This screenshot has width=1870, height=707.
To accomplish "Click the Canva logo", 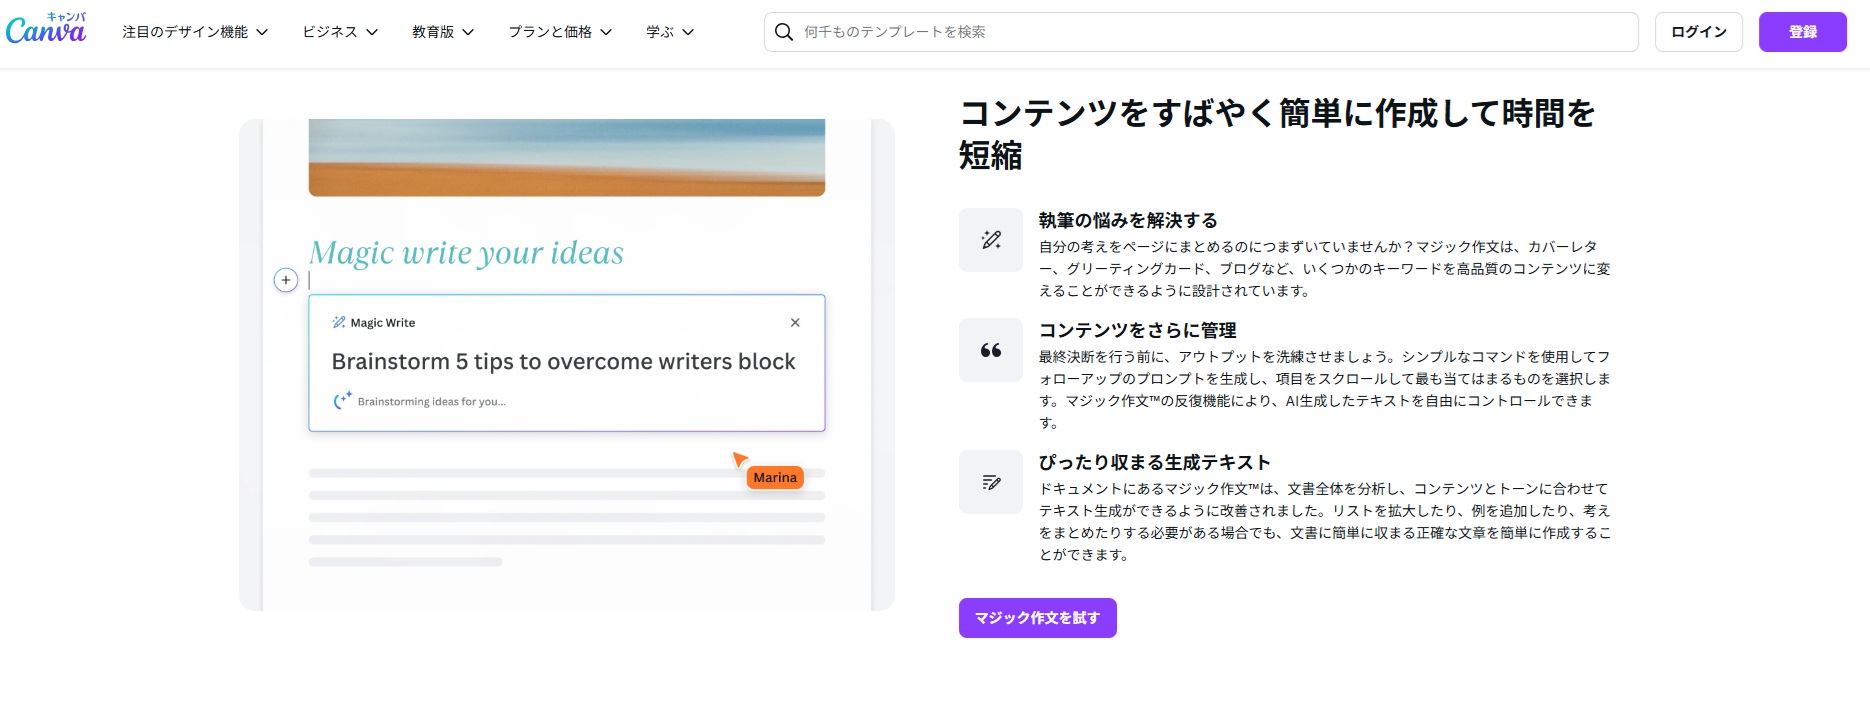I will [x=46, y=29].
